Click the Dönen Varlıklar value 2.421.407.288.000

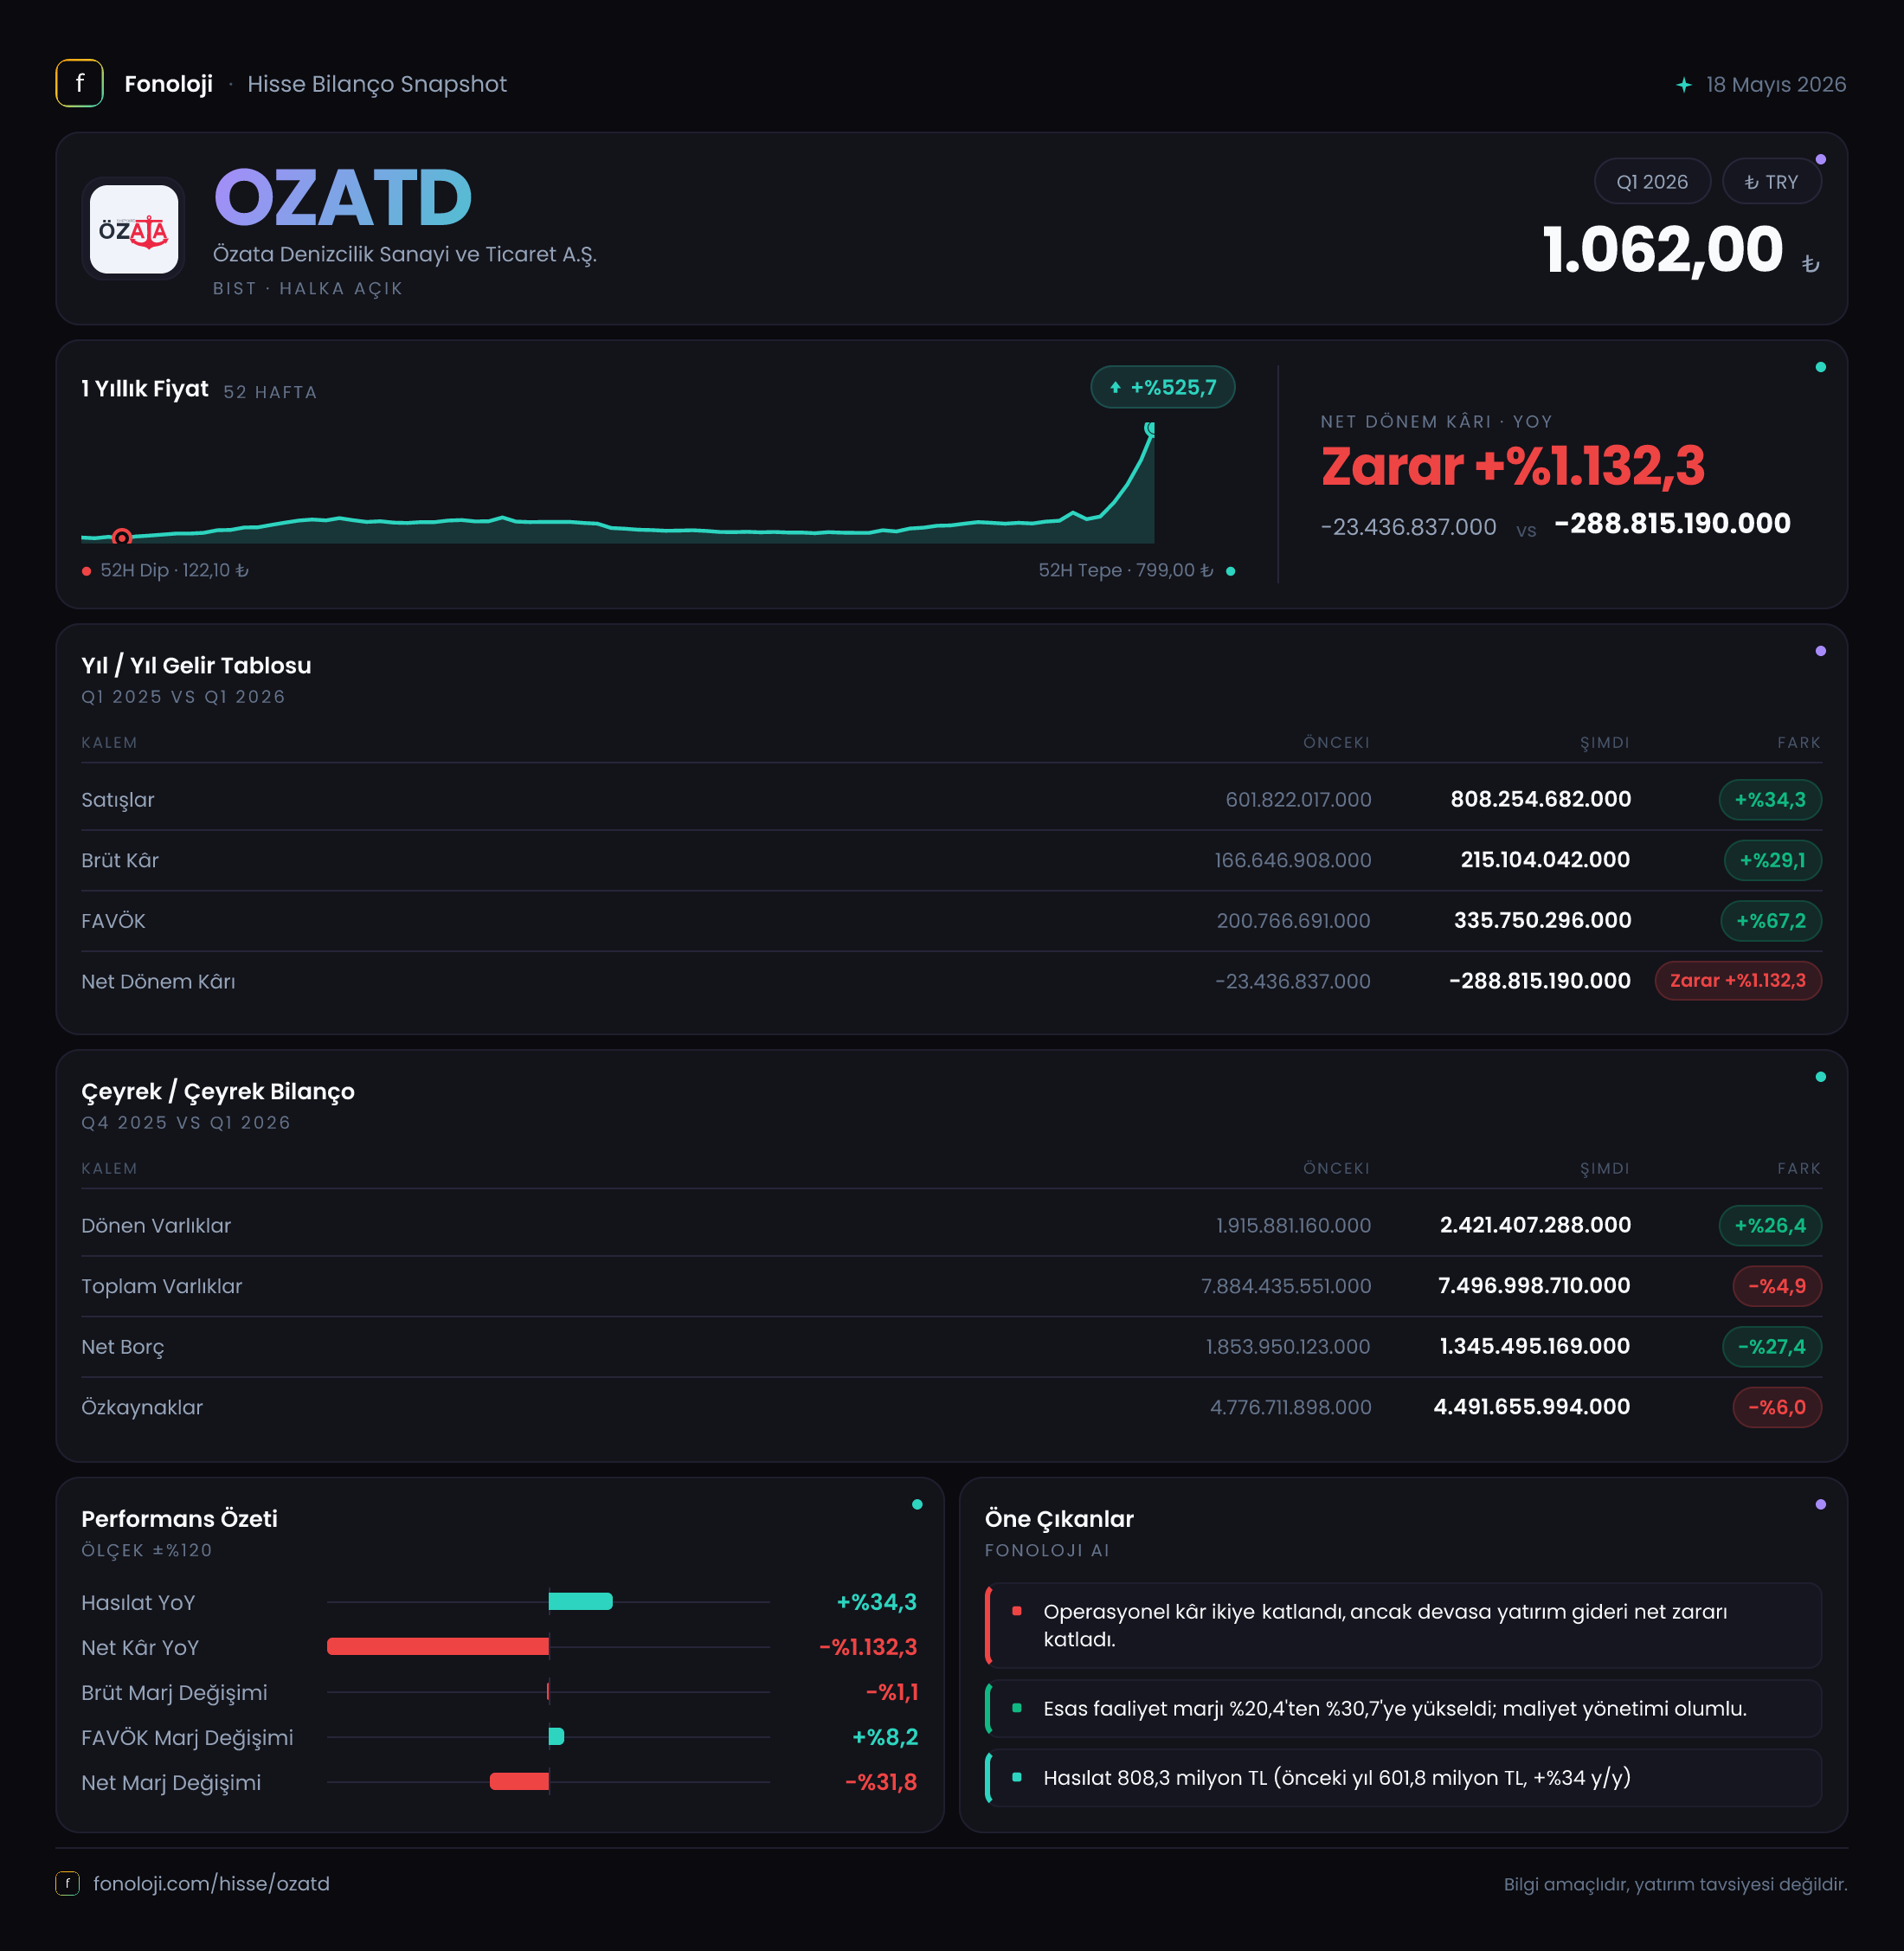(1535, 1225)
